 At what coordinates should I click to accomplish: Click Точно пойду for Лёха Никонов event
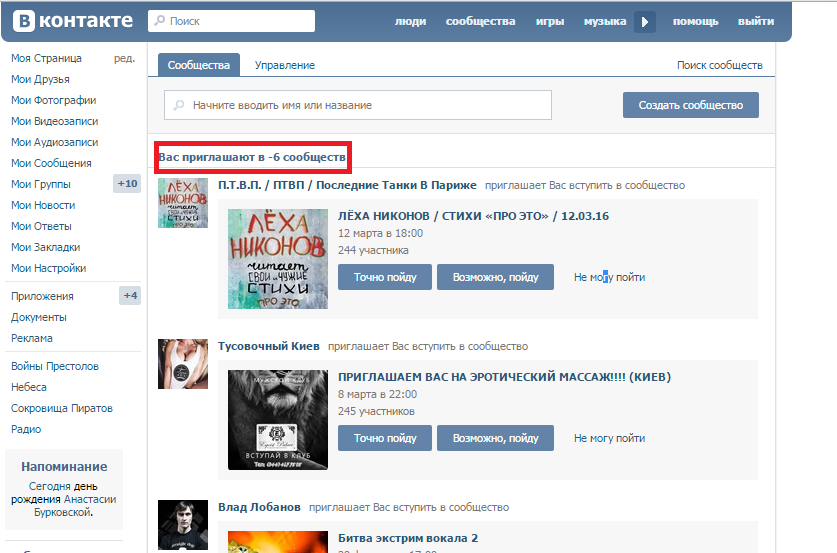385,277
